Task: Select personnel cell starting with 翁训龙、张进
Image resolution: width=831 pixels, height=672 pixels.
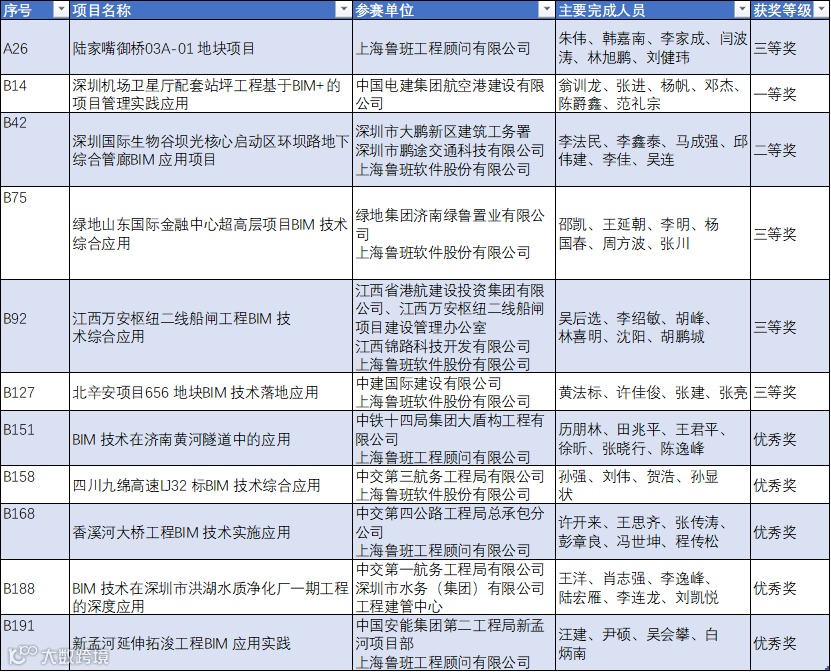Action: click(653, 93)
